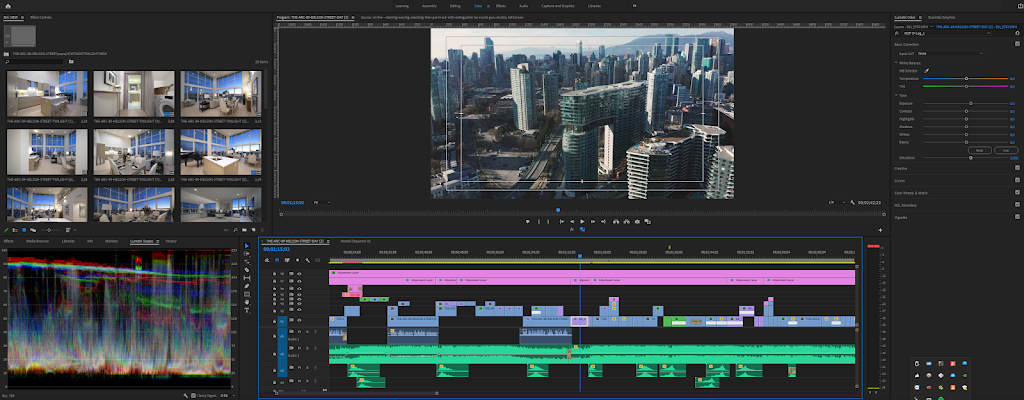Screen dimensions: 1024x400
Task: Click the Lift button in Program monitor
Action: coord(616,222)
